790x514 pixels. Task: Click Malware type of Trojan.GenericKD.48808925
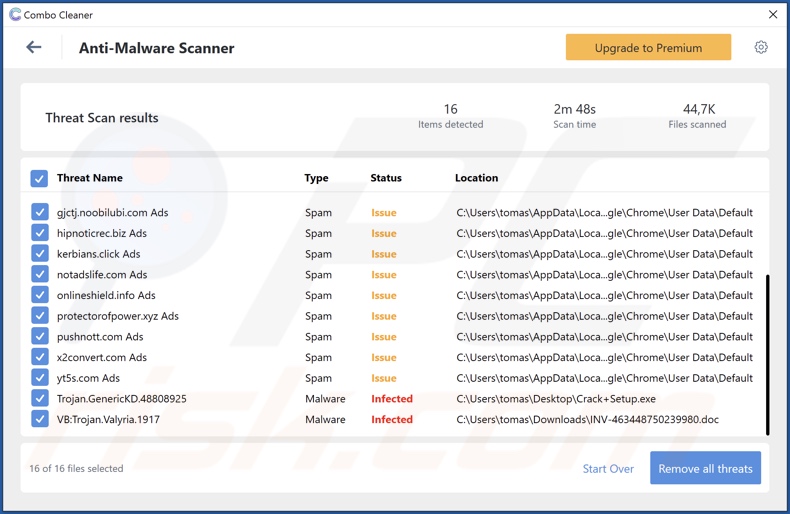tap(325, 399)
